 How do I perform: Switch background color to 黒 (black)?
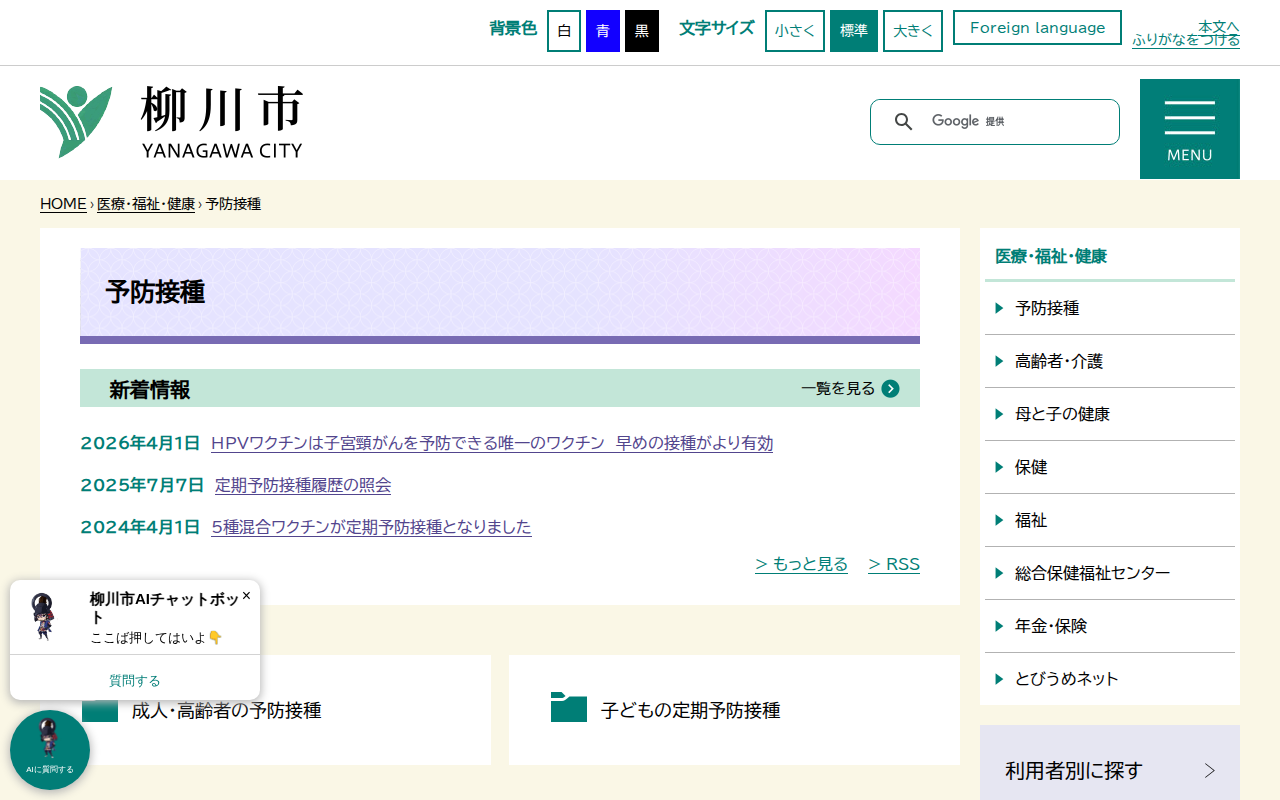point(641,30)
